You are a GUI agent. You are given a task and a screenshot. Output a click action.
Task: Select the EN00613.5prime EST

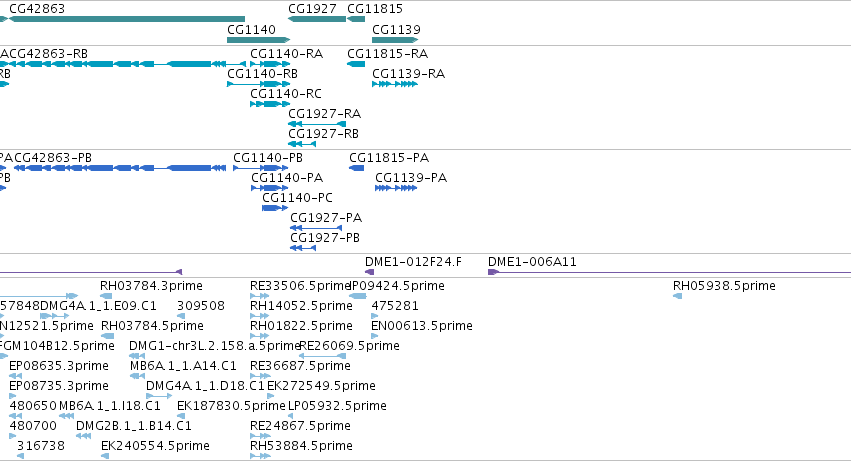374,336
